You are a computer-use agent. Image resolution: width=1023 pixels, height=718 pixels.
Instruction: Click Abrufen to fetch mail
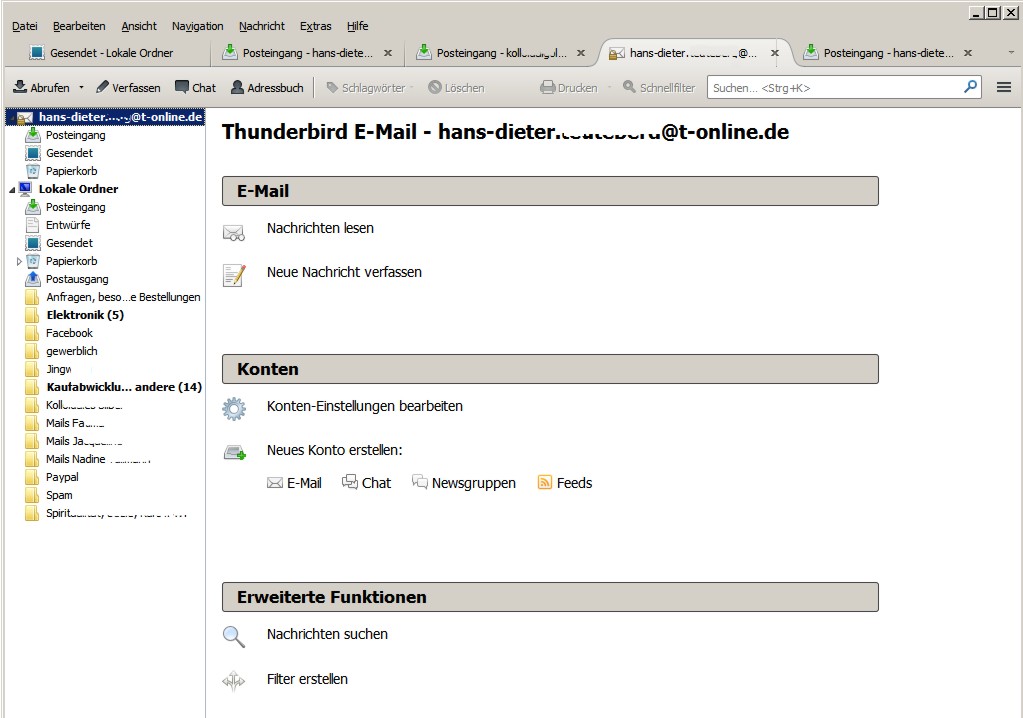tap(42, 87)
